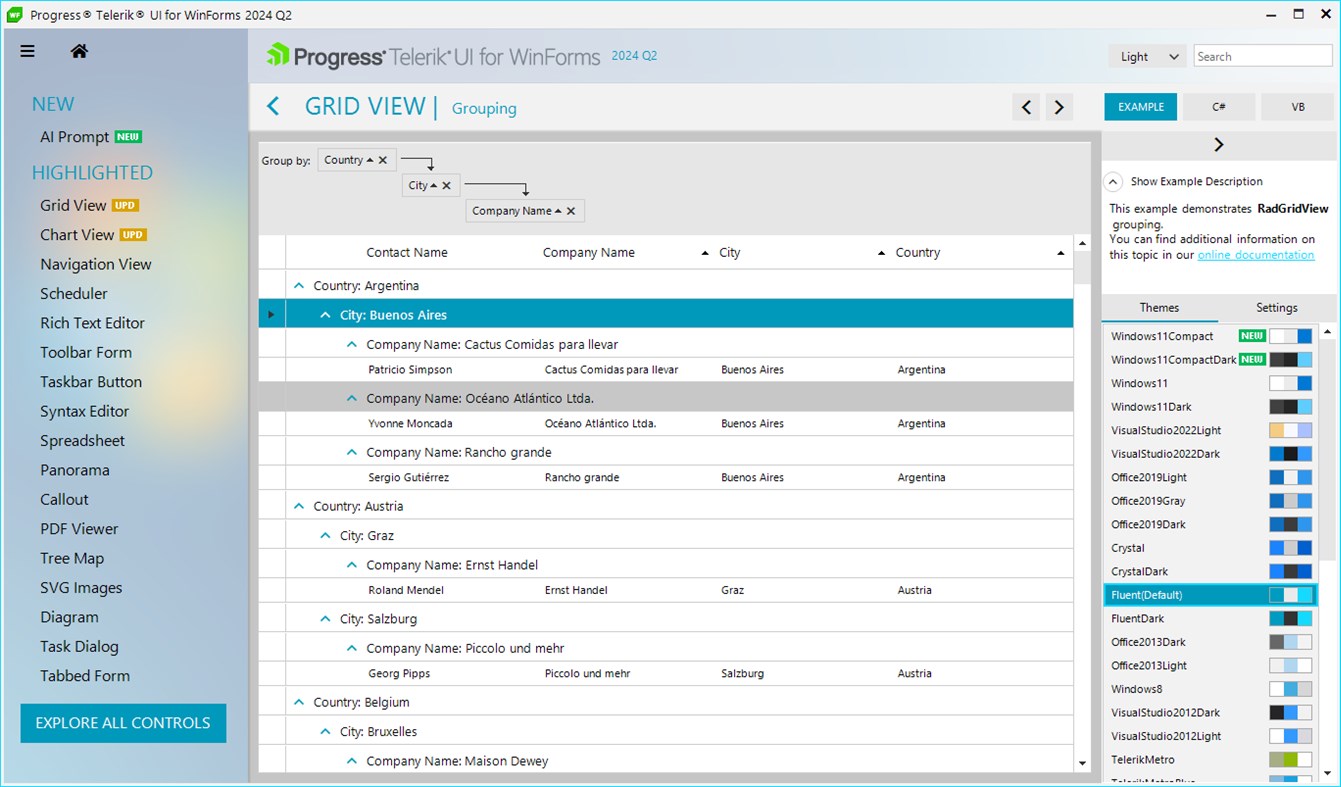The width and height of the screenshot is (1341, 787).
Task: Open the Spreadsheet demo
Action: 83,441
